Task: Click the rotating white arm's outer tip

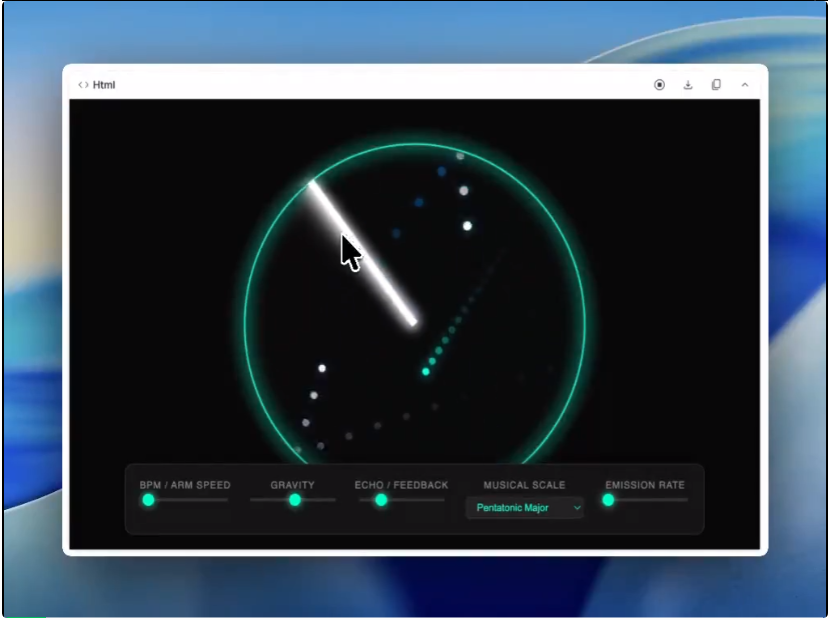Action: (x=313, y=184)
